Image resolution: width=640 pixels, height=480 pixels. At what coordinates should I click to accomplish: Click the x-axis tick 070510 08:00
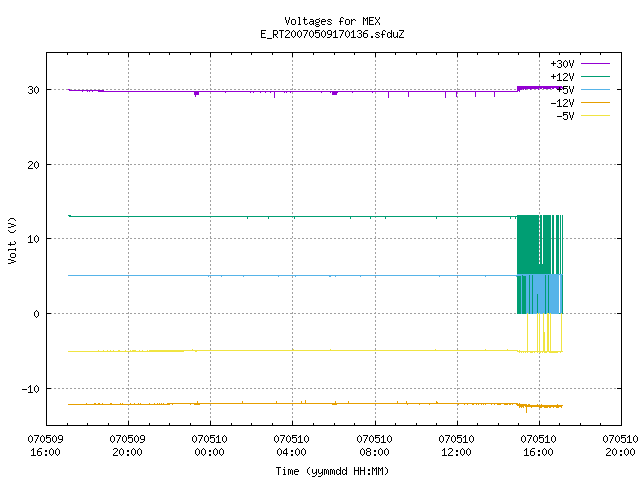pyautogui.click(x=374, y=446)
